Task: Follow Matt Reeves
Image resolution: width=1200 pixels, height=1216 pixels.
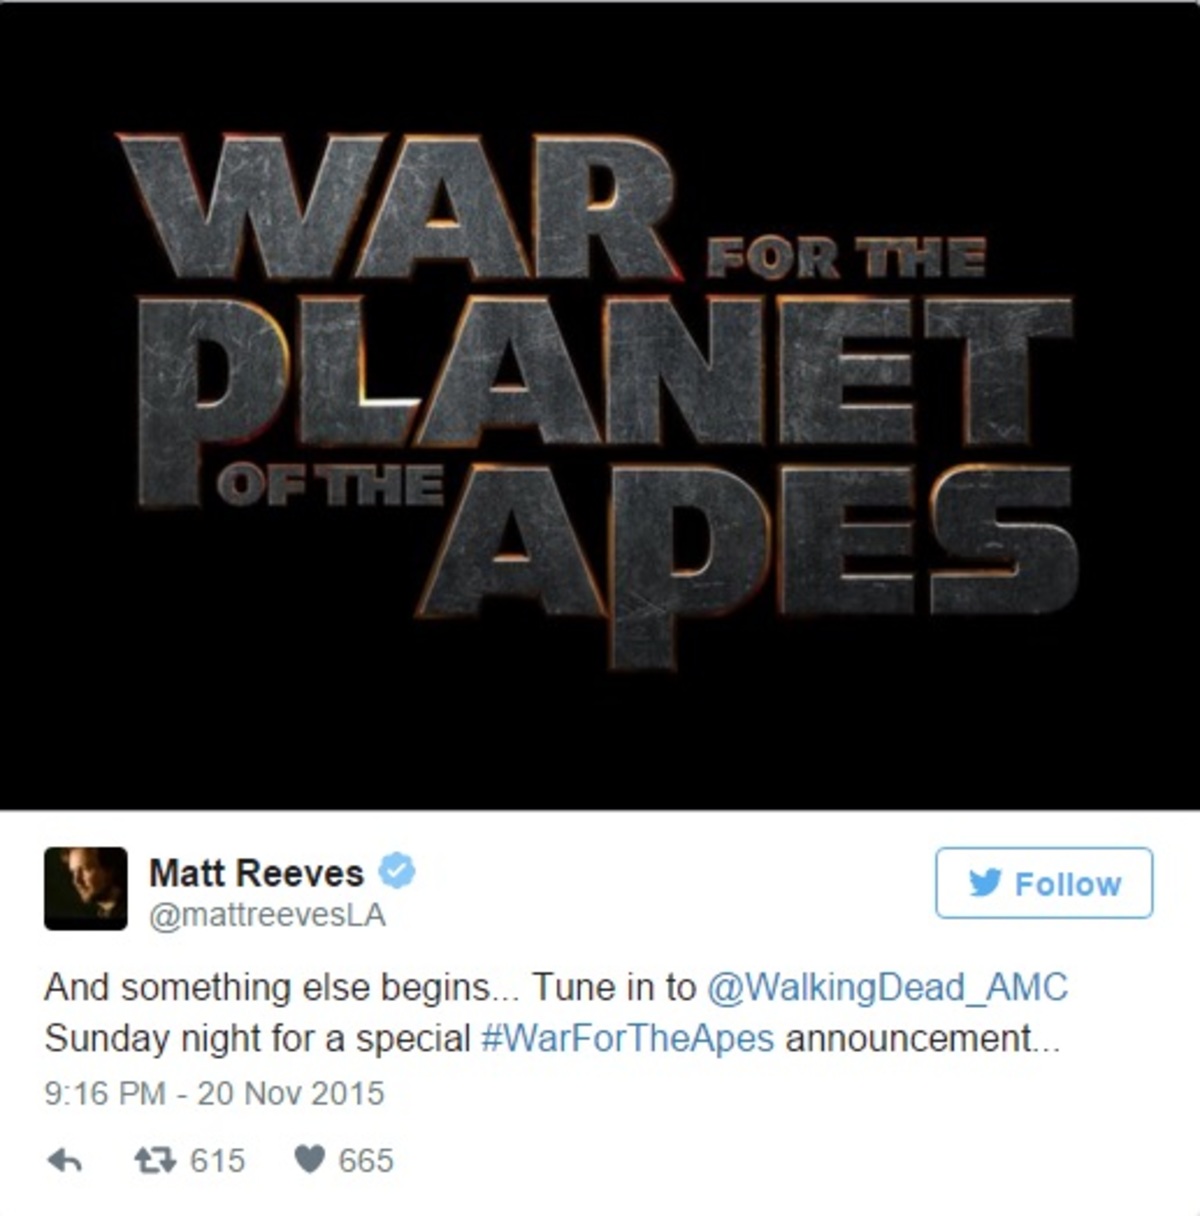Action: 1044,883
